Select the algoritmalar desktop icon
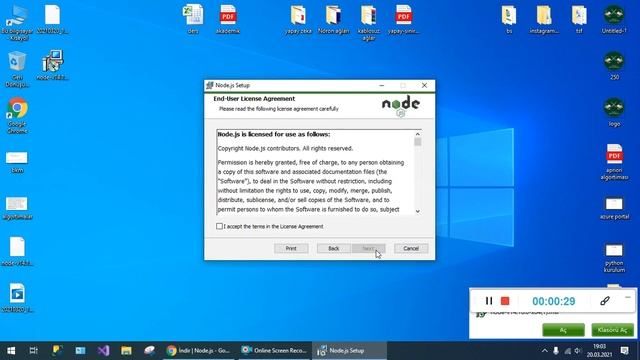 point(17,209)
